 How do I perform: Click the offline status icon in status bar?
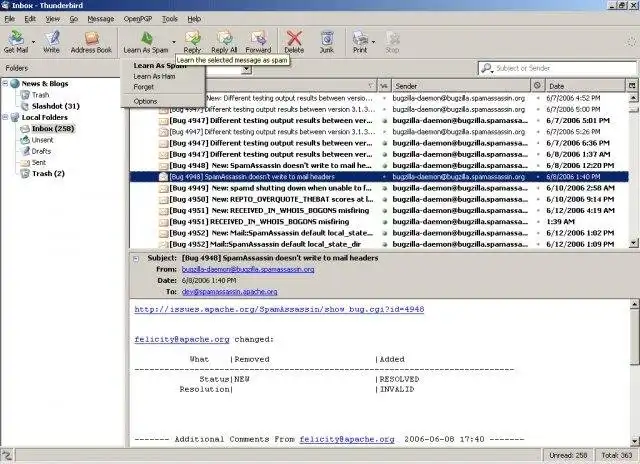(7, 455)
